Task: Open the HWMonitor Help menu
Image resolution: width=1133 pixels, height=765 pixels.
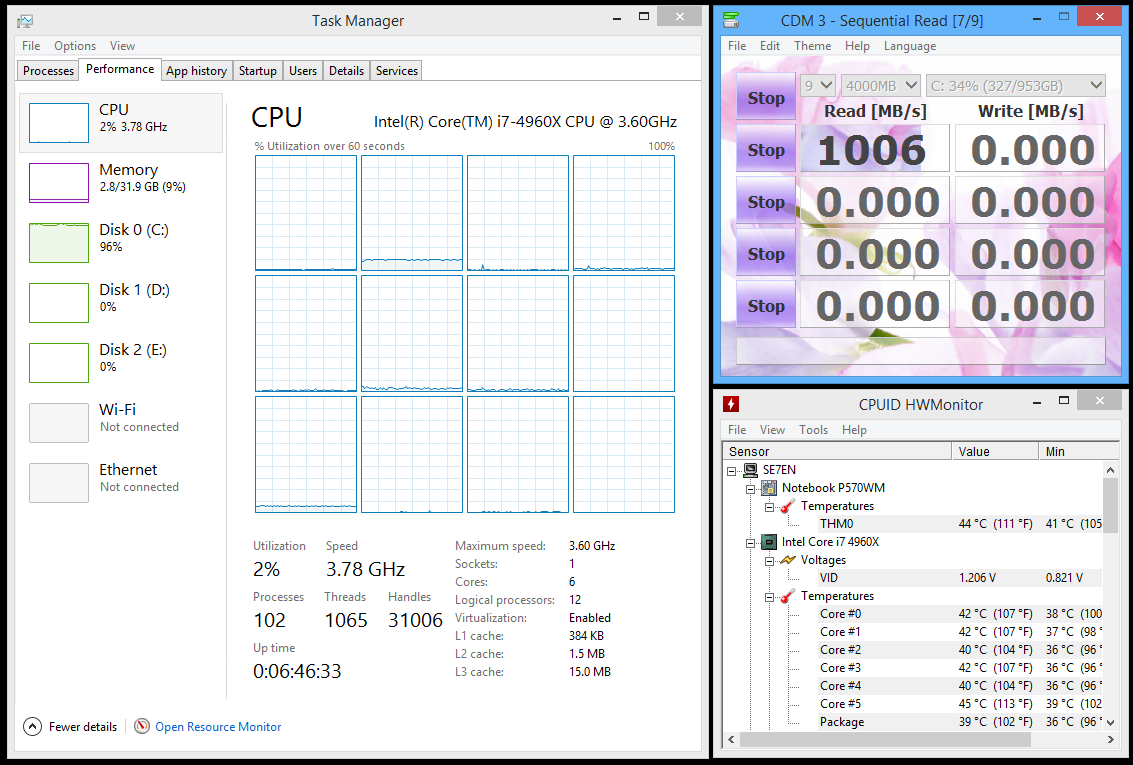Action: 854,430
